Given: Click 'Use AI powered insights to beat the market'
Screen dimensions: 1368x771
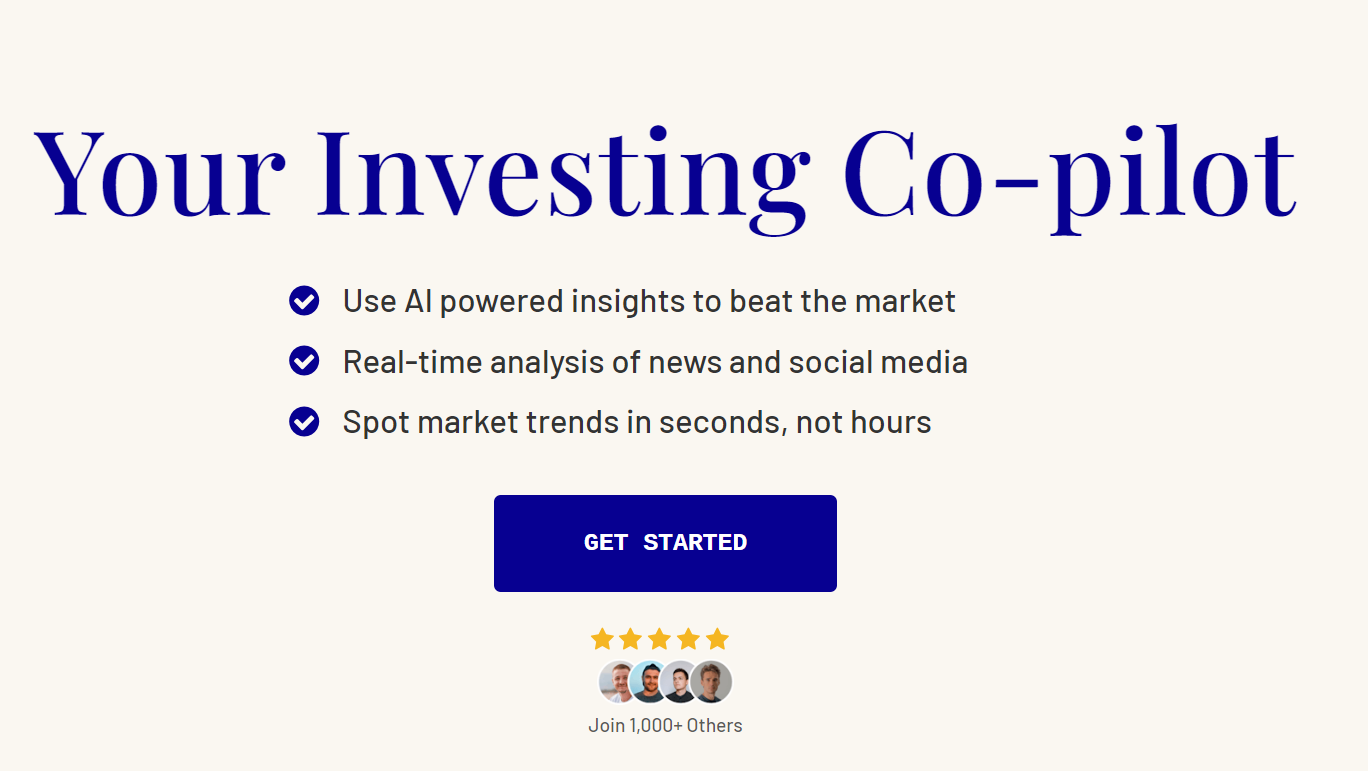Looking at the screenshot, I should coord(649,301).
